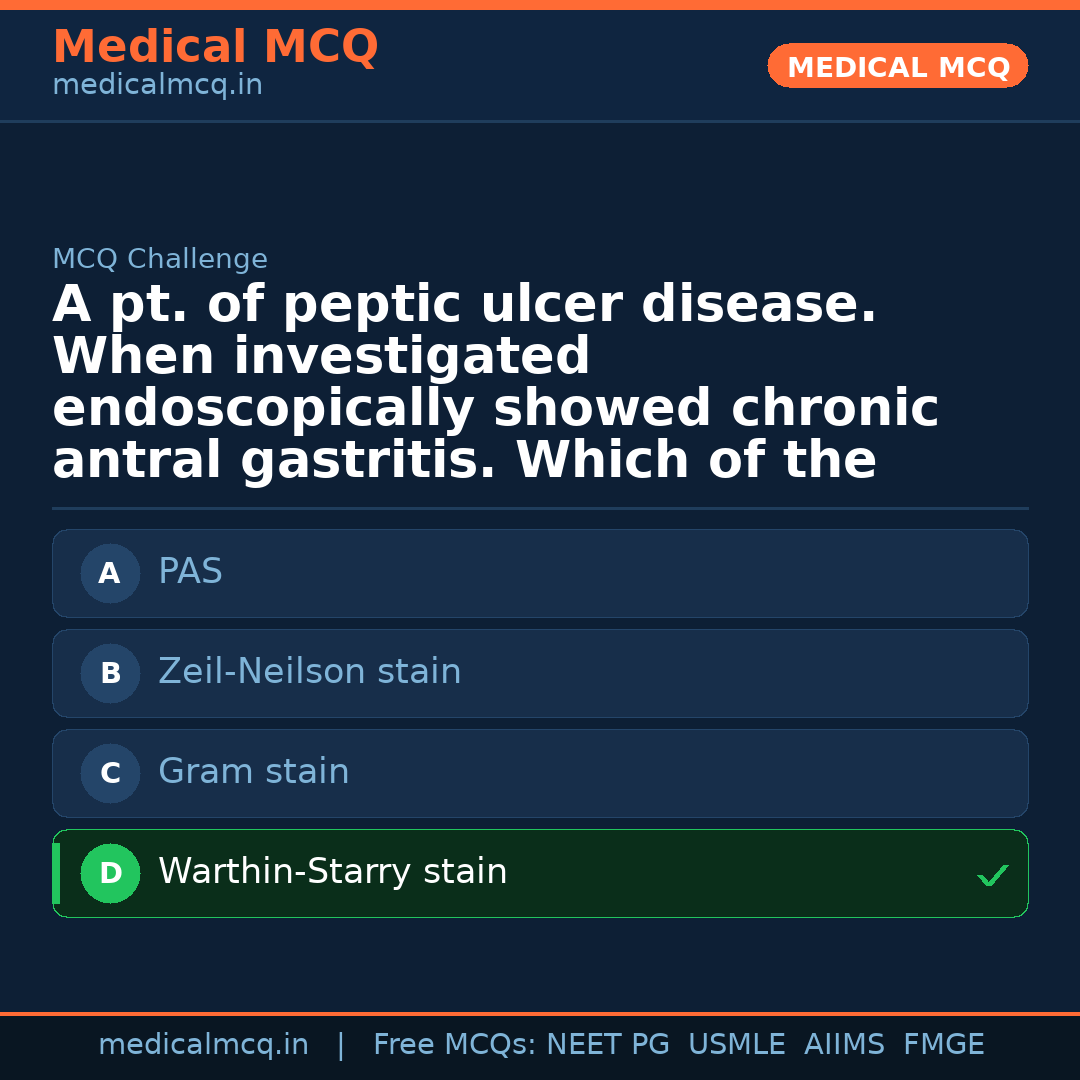The image size is (1080, 1080).
Task: Open medicalmcq.in link under the header title
Action: click(x=157, y=86)
